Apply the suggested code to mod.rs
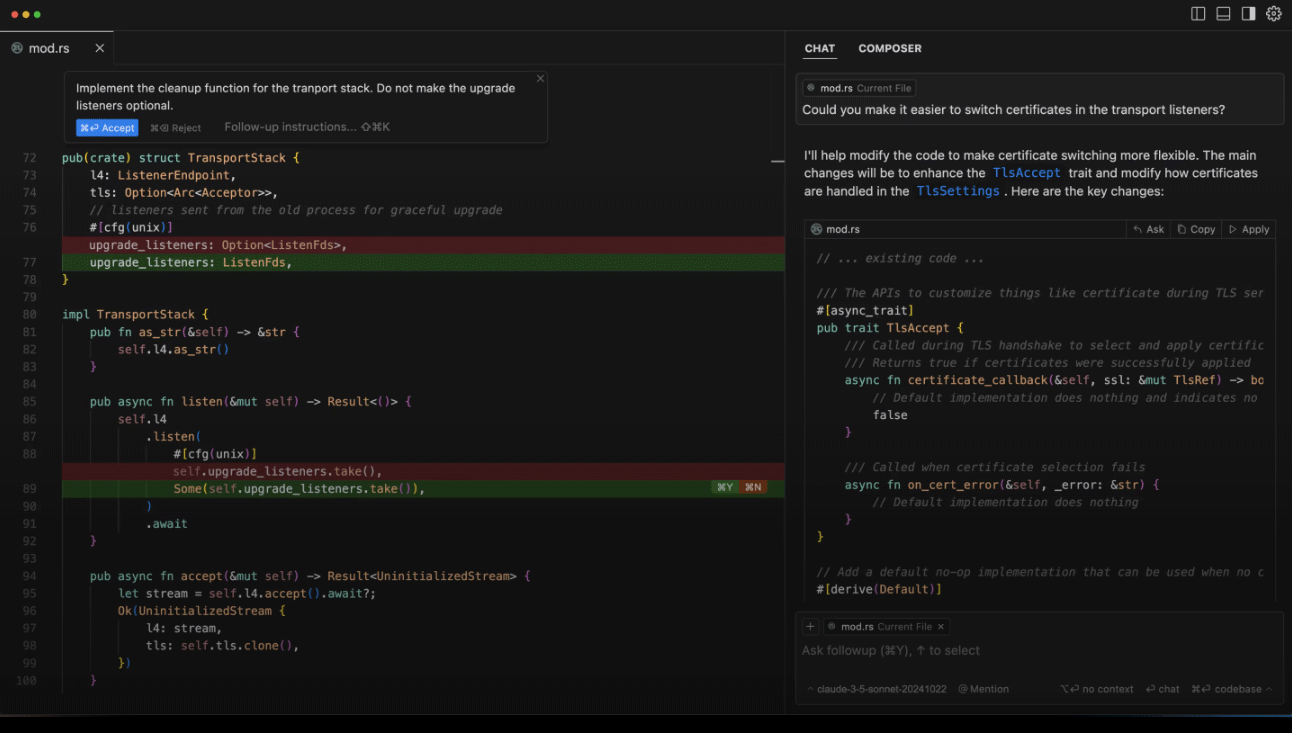The image size is (1292, 733). pos(1249,229)
